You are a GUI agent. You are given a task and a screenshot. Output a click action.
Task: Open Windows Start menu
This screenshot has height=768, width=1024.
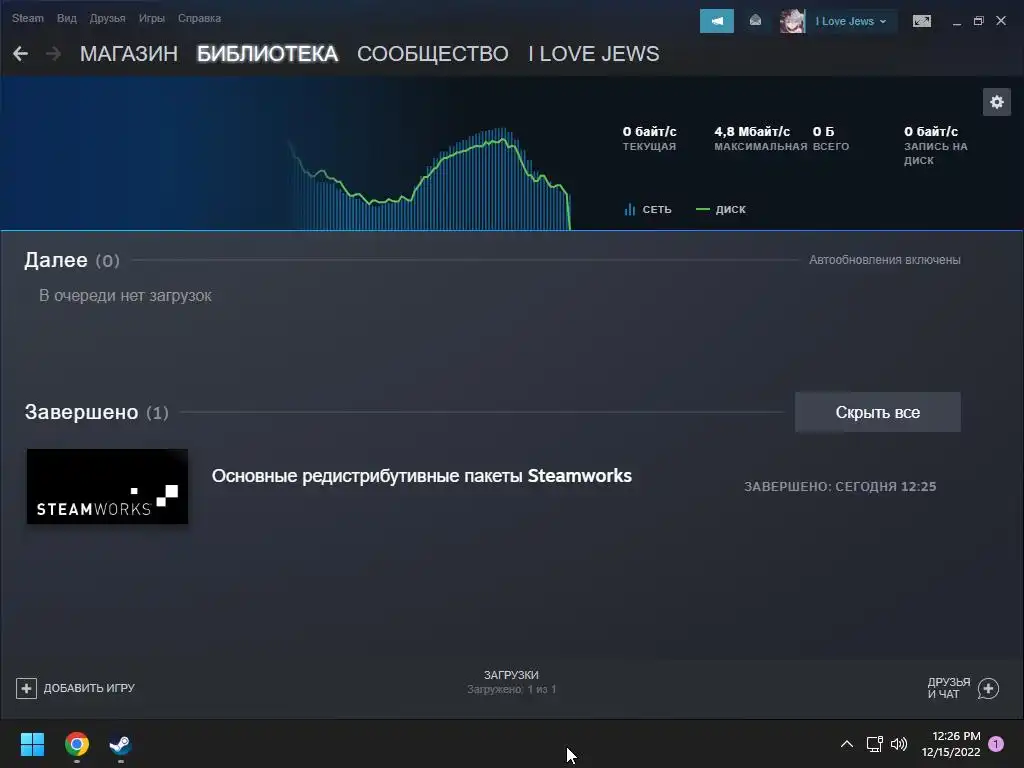click(32, 744)
